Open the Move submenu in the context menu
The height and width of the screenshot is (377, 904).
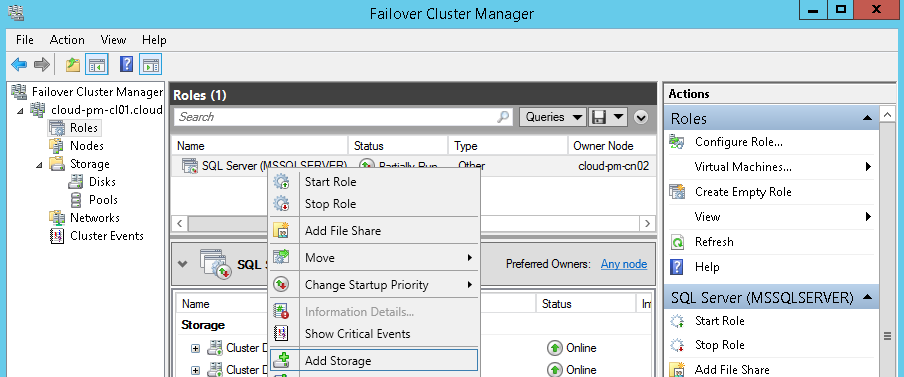pyautogui.click(x=374, y=258)
